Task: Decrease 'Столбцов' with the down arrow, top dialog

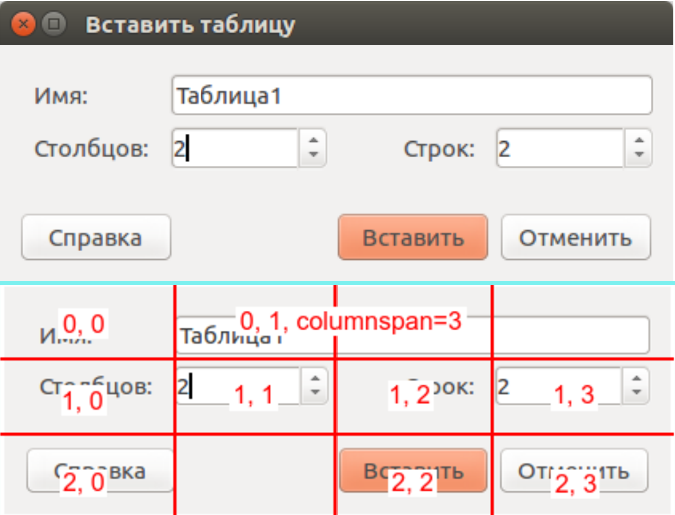Action: click(314, 157)
